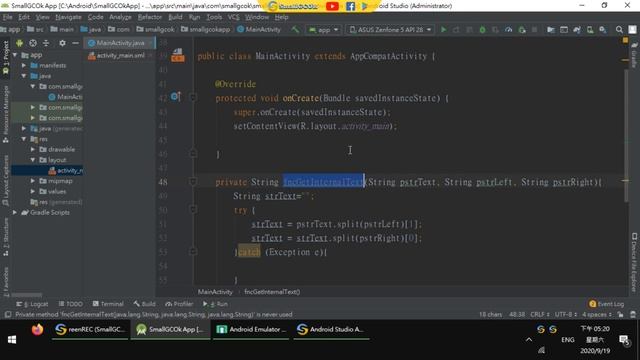The image size is (640, 360).
Task: Collapse the layout folder arrow
Action: 33,160
